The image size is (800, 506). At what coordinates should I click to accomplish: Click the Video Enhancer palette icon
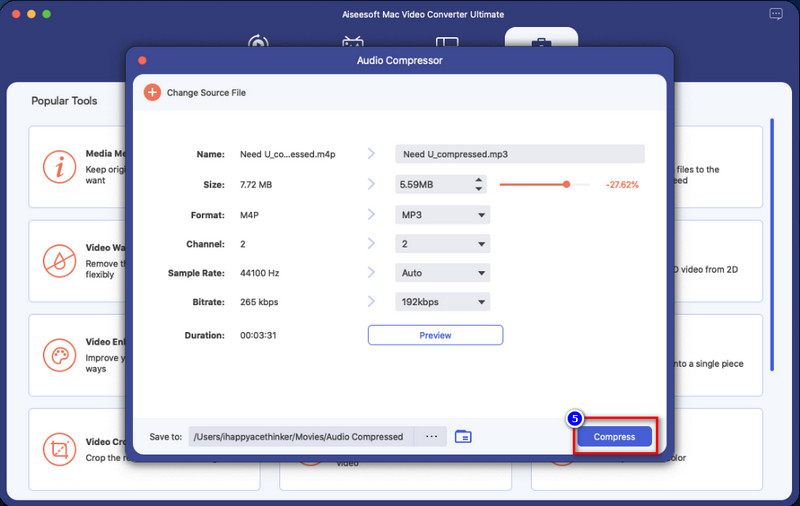pos(60,355)
